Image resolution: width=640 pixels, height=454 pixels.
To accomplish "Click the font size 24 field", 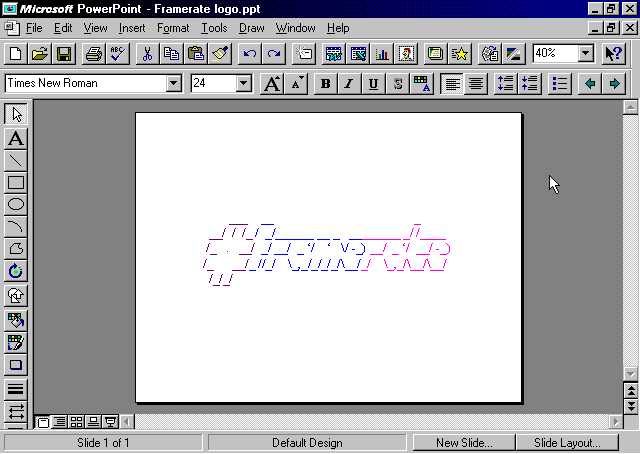I will point(214,83).
